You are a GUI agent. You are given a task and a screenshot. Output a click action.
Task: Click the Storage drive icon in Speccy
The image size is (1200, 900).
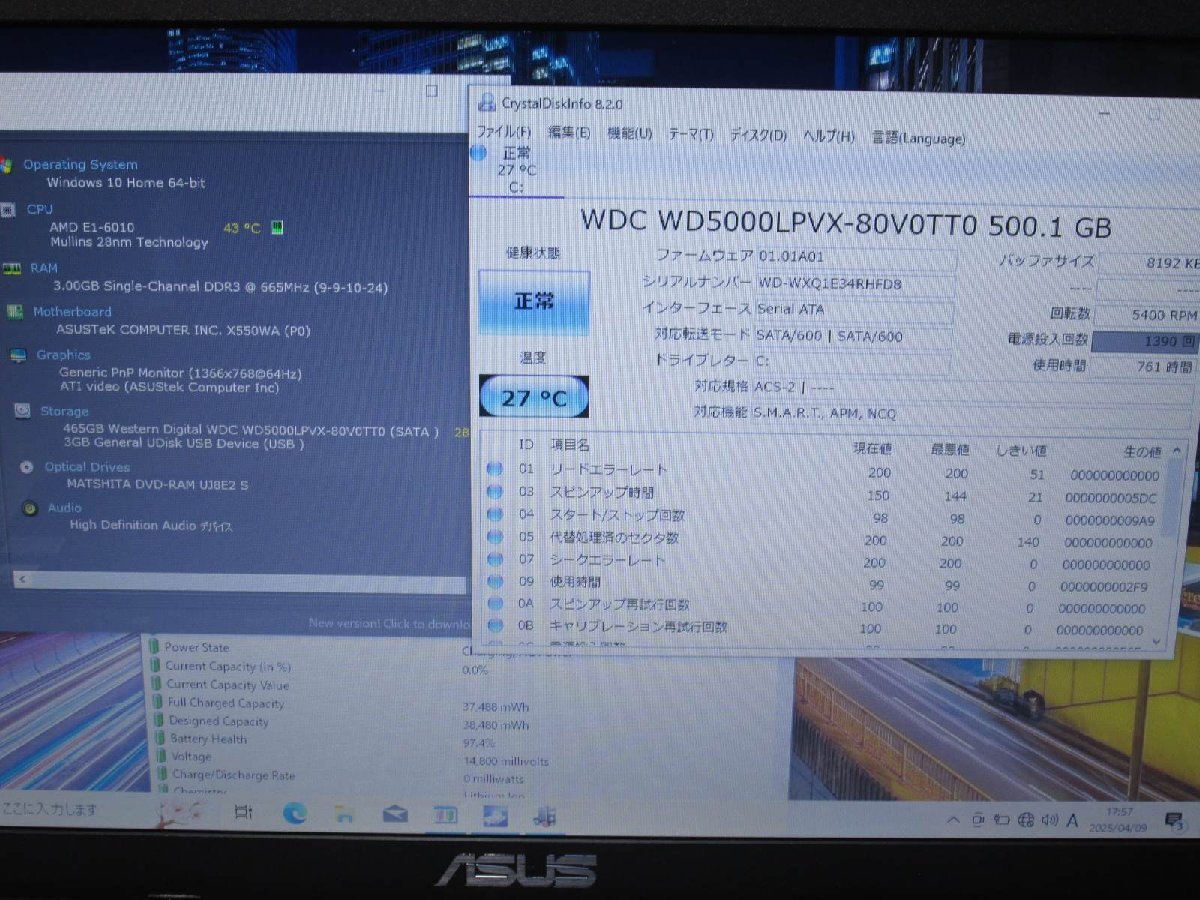[22, 410]
